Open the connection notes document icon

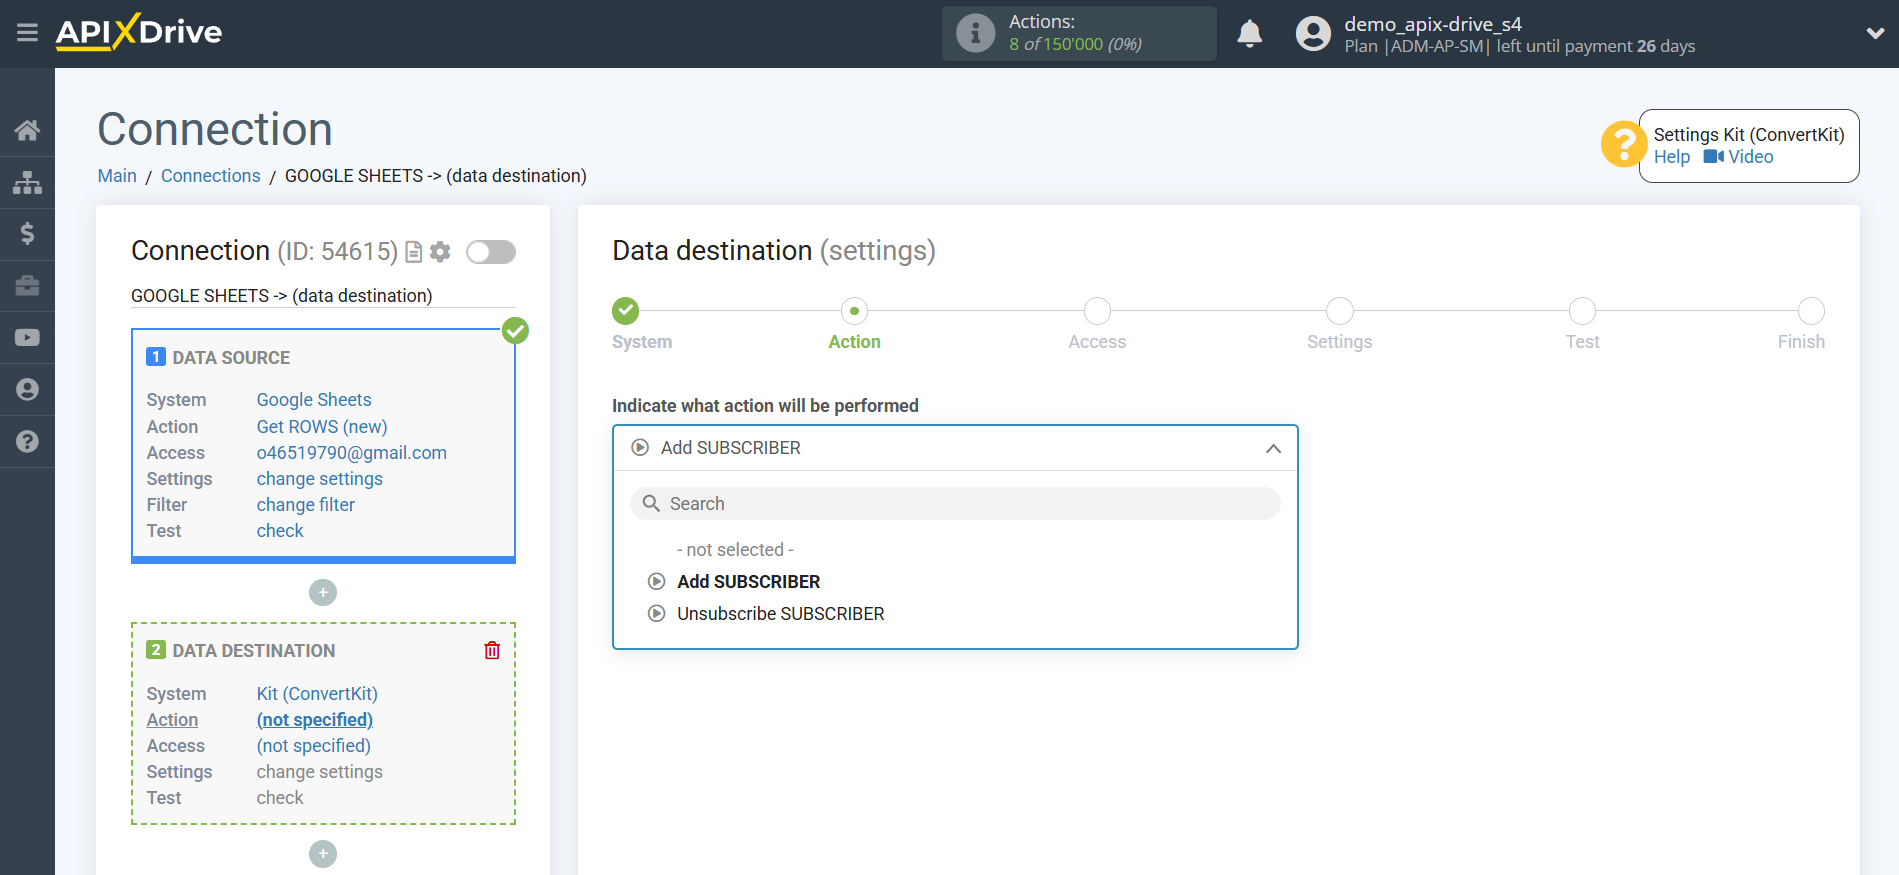[x=413, y=252]
